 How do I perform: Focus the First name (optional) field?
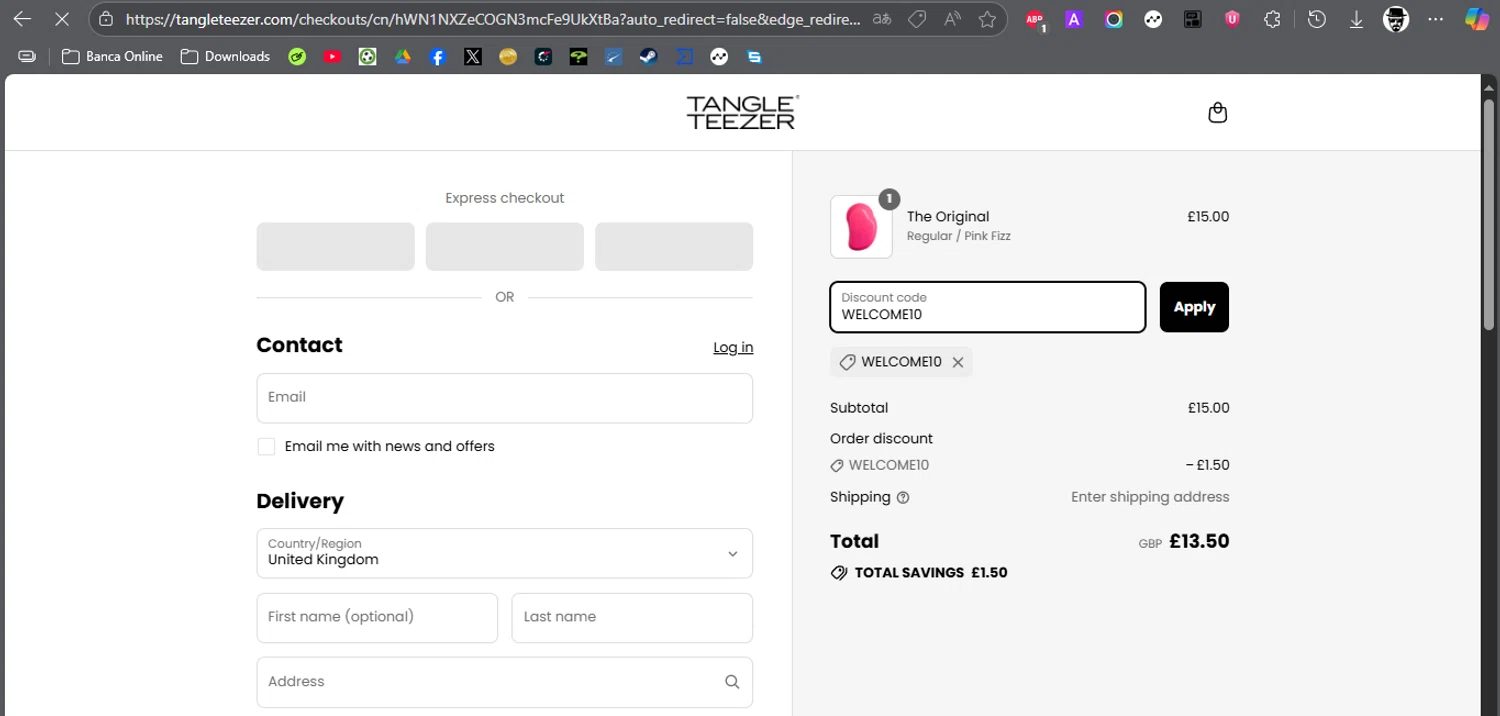pyautogui.click(x=377, y=618)
